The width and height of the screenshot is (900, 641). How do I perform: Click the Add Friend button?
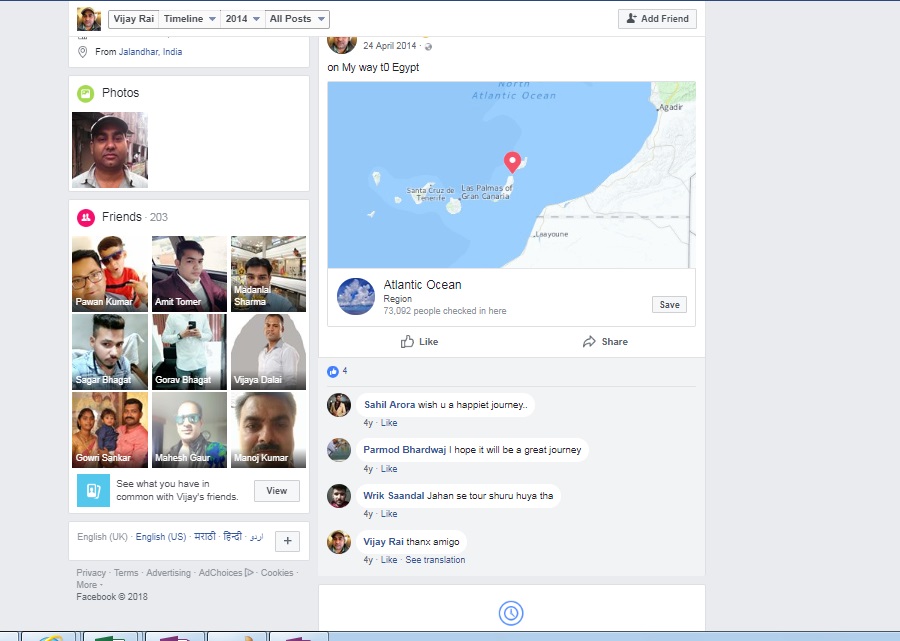657,18
